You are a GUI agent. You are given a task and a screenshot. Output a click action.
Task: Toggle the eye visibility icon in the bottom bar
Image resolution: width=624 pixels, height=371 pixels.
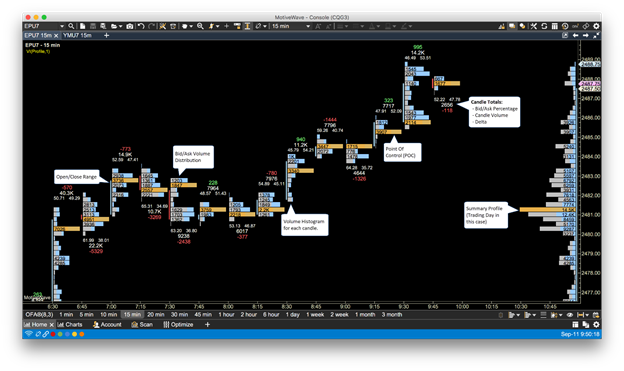570,315
